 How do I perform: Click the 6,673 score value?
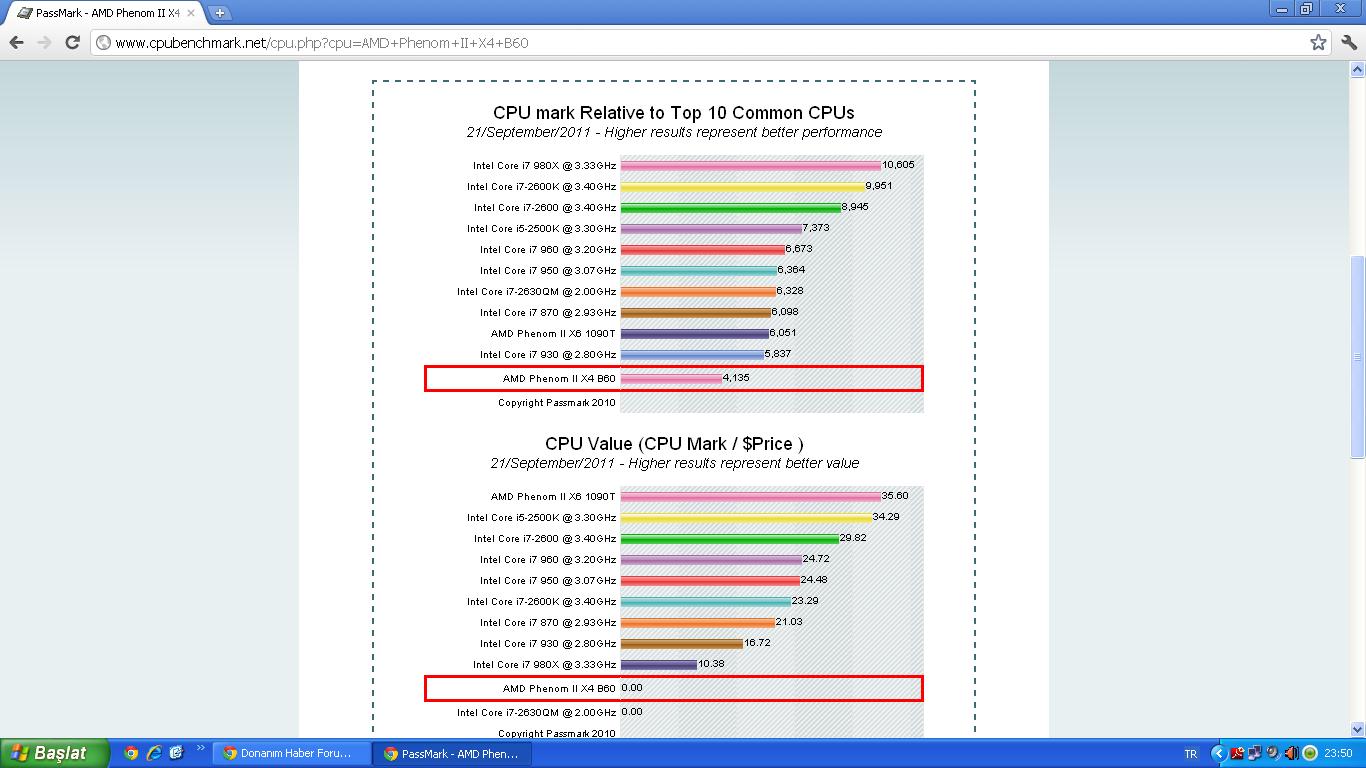[799, 249]
